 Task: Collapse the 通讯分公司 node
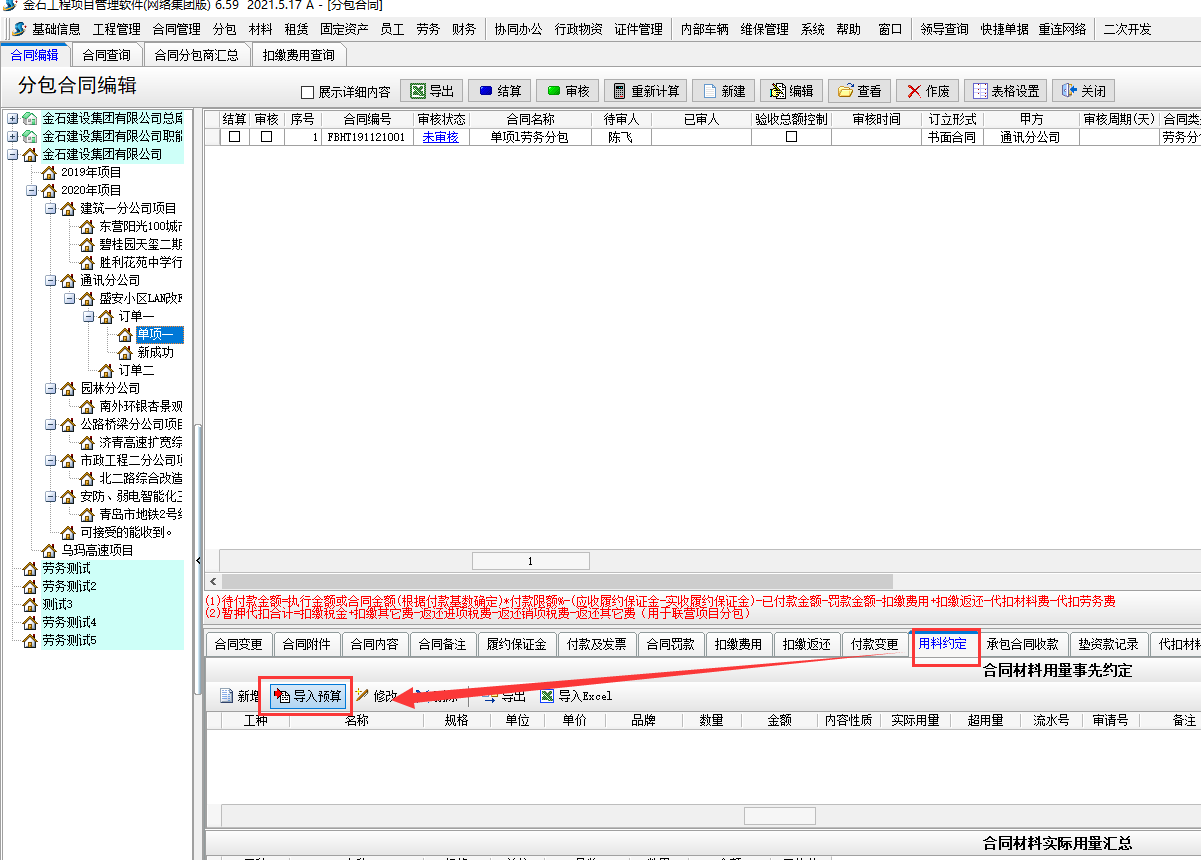[50, 280]
